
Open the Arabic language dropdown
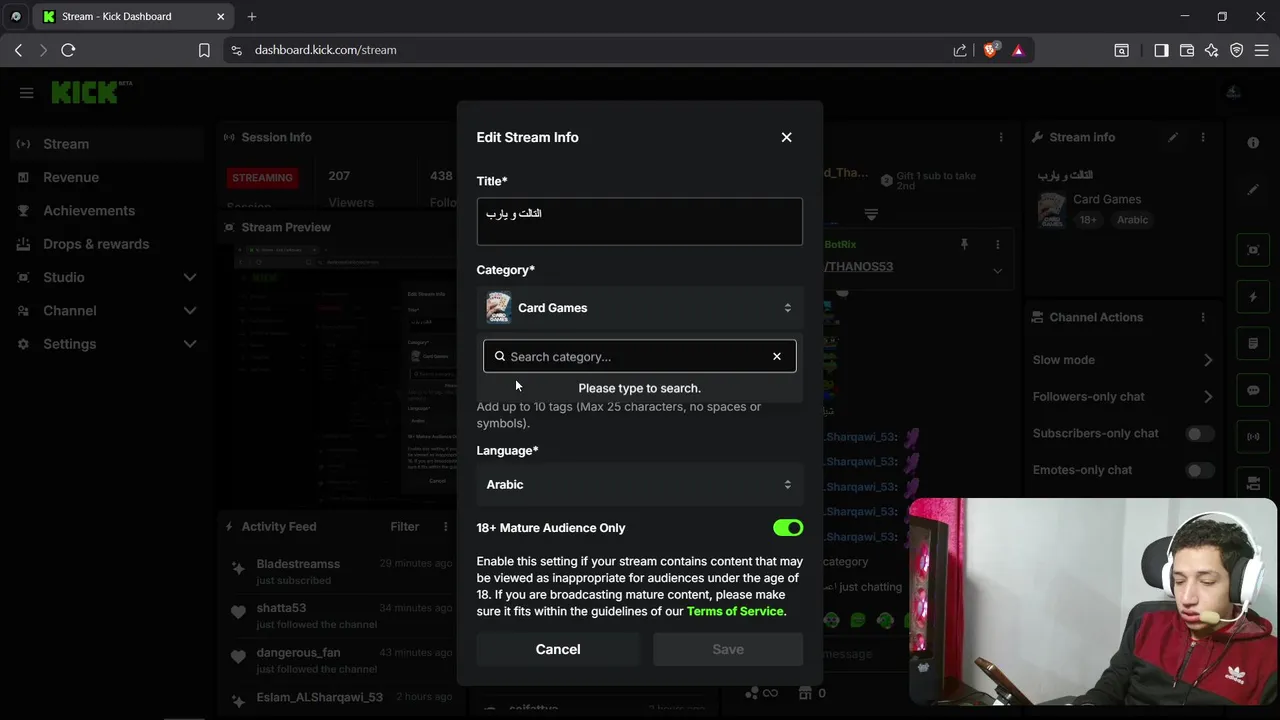tap(639, 484)
